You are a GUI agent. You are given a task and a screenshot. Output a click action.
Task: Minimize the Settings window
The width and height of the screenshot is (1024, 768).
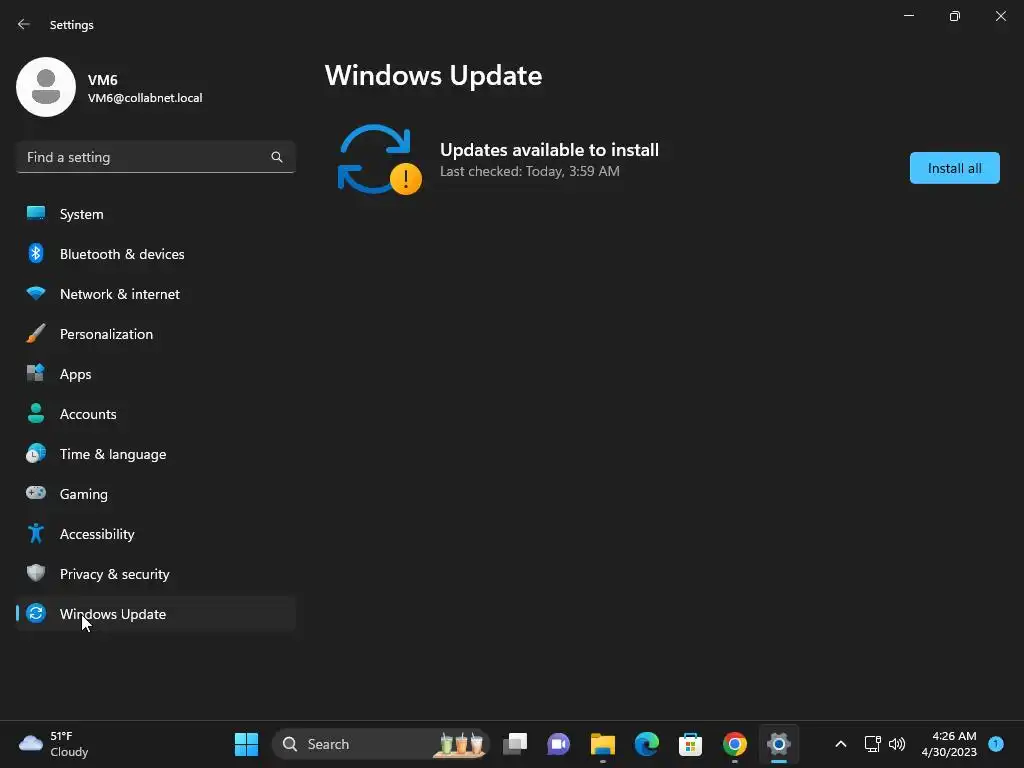(x=909, y=16)
